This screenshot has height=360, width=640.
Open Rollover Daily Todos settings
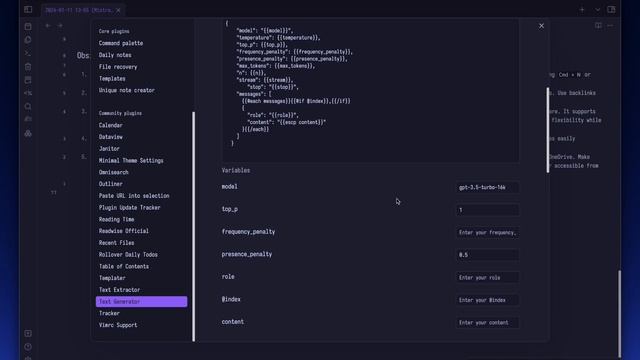[128, 255]
